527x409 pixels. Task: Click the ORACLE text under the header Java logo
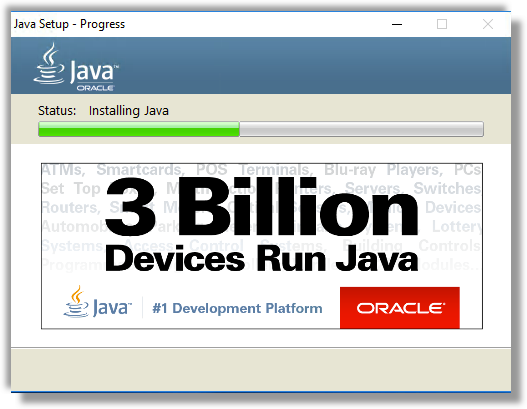95,88
